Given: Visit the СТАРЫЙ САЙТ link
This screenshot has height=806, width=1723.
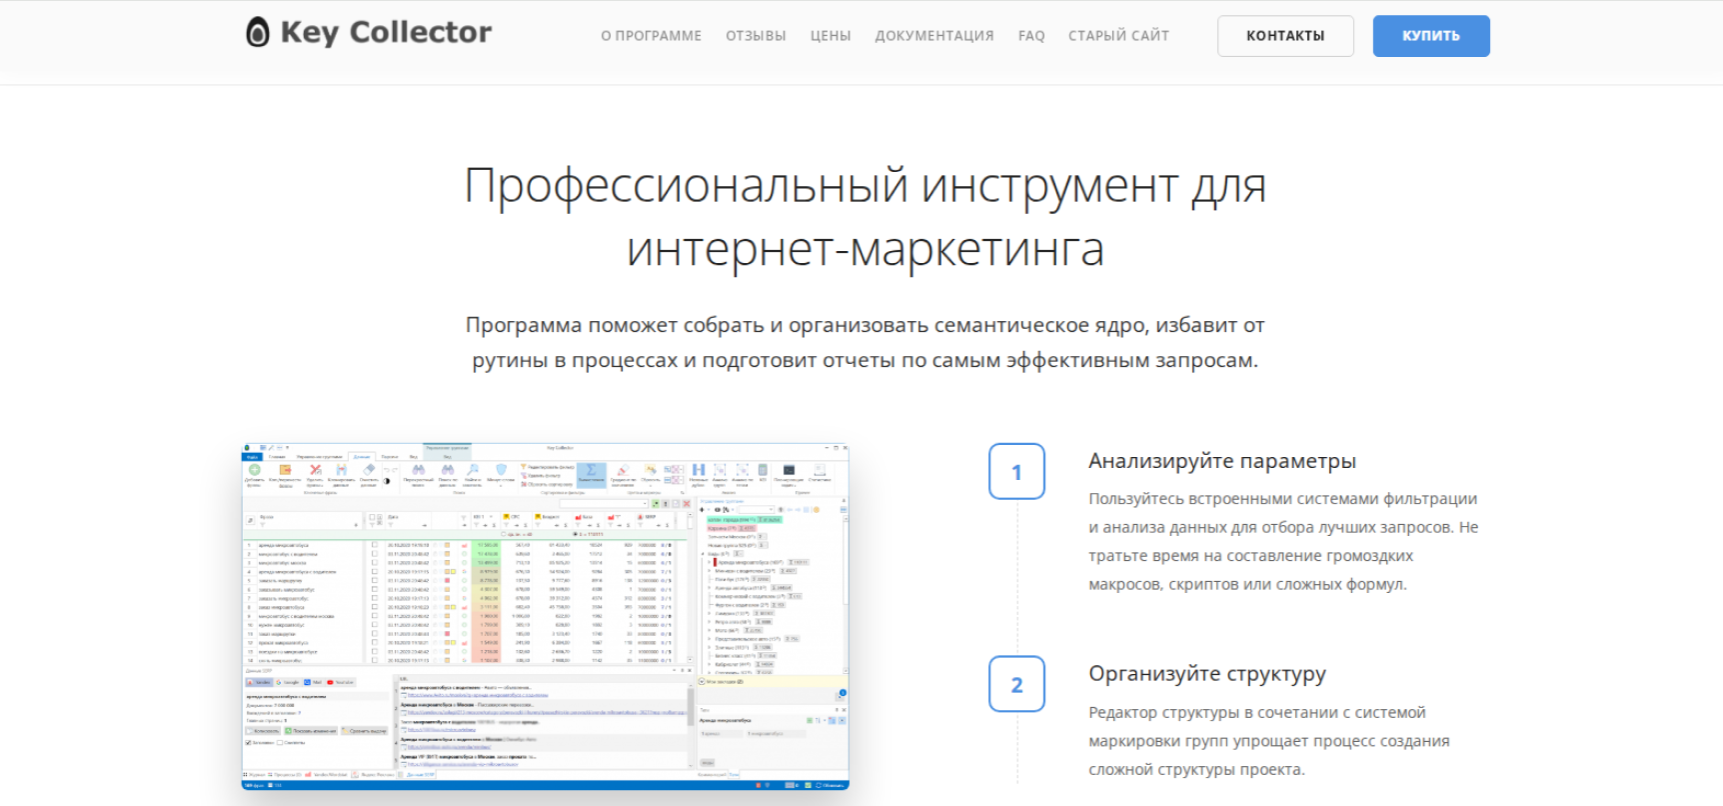Looking at the screenshot, I should coord(1118,36).
